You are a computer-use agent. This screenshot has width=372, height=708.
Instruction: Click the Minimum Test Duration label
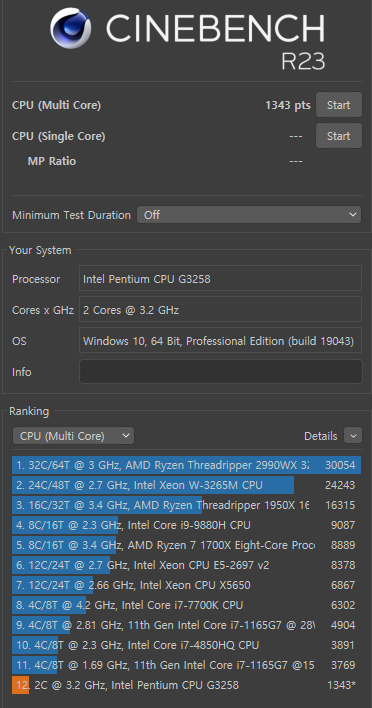[71, 215]
